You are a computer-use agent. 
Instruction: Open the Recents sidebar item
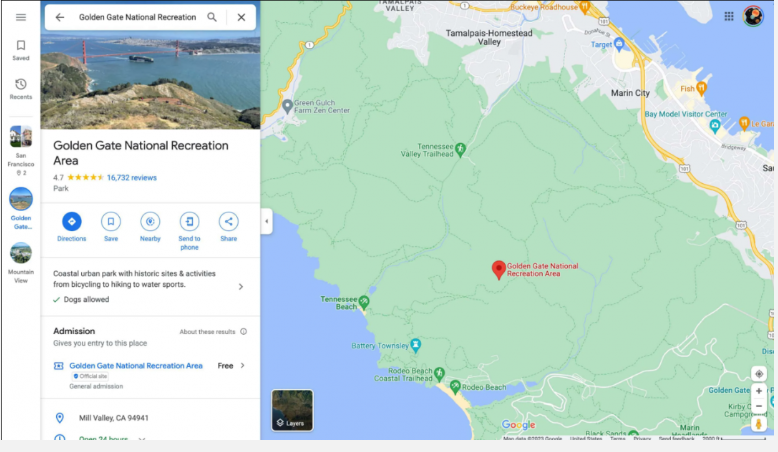tap(21, 89)
